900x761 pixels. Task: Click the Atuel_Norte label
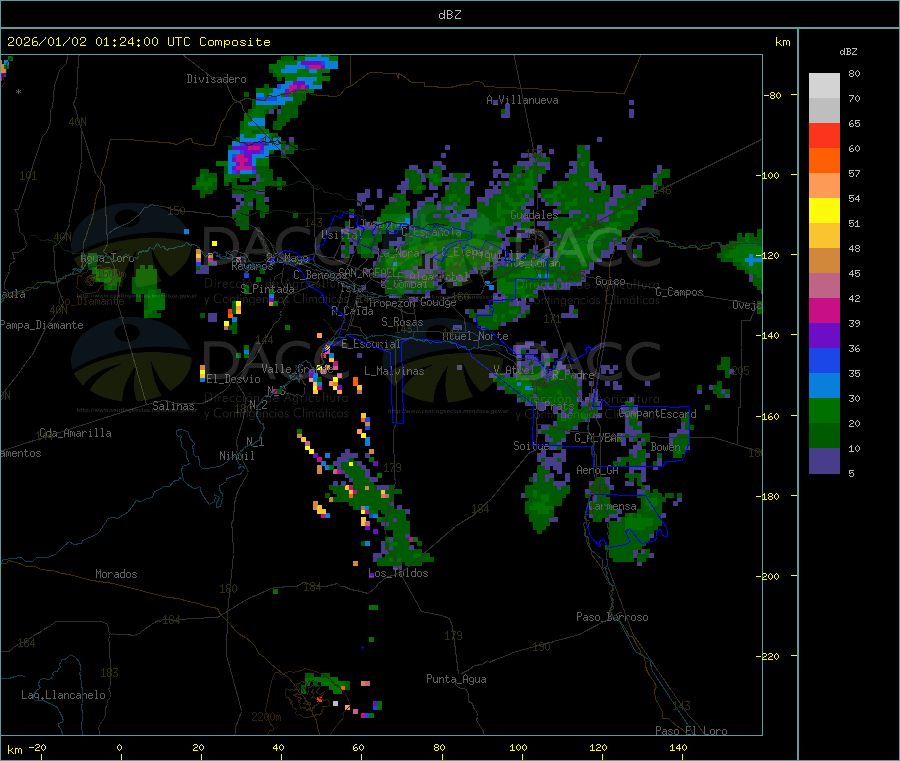pyautogui.click(x=475, y=336)
